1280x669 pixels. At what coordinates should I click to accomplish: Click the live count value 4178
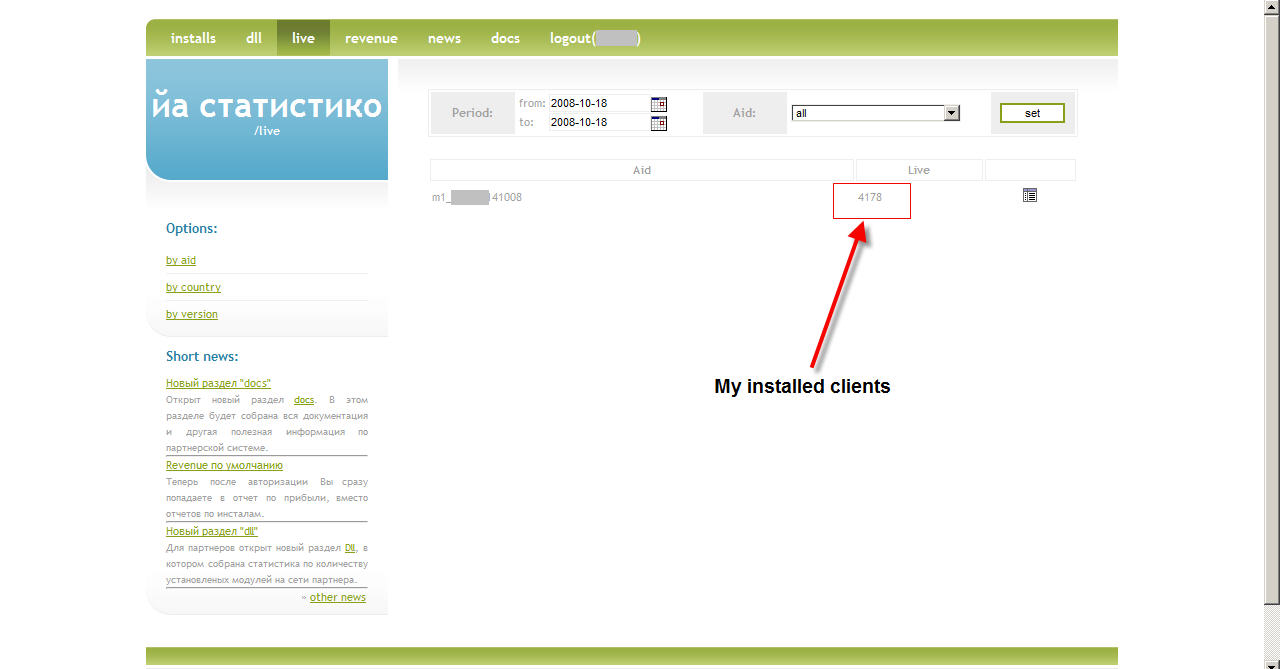(870, 197)
